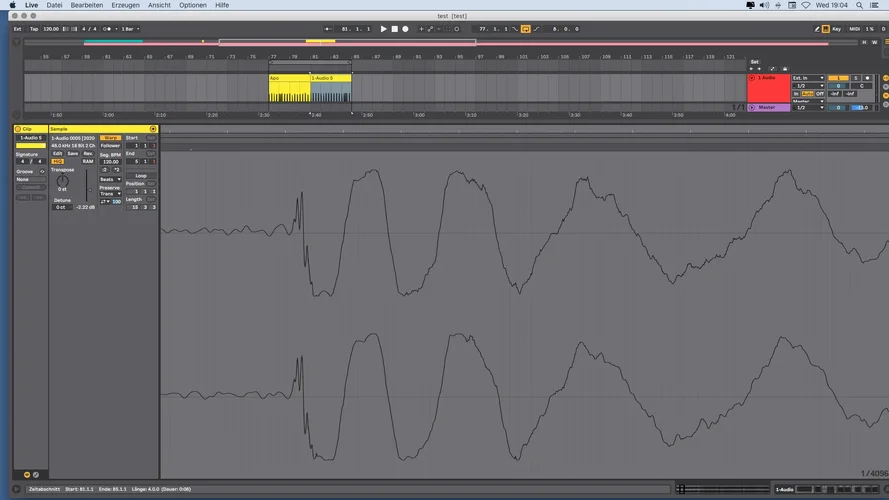Click the Sample box circle icon
Screen dimensions: 889x500
point(153,129)
